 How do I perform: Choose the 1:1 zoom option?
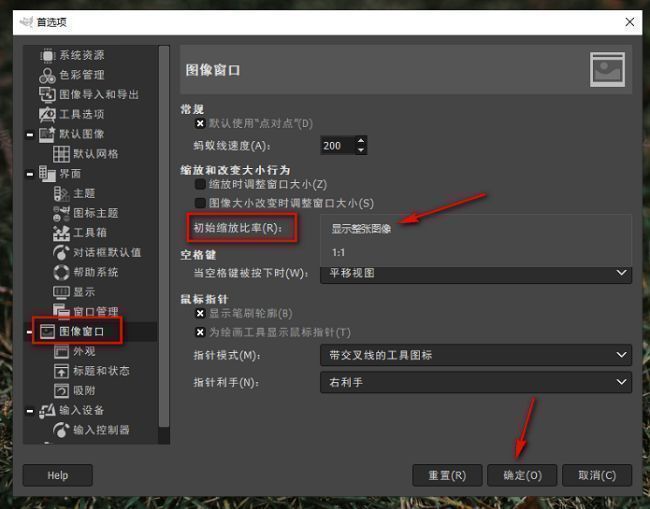[339, 253]
